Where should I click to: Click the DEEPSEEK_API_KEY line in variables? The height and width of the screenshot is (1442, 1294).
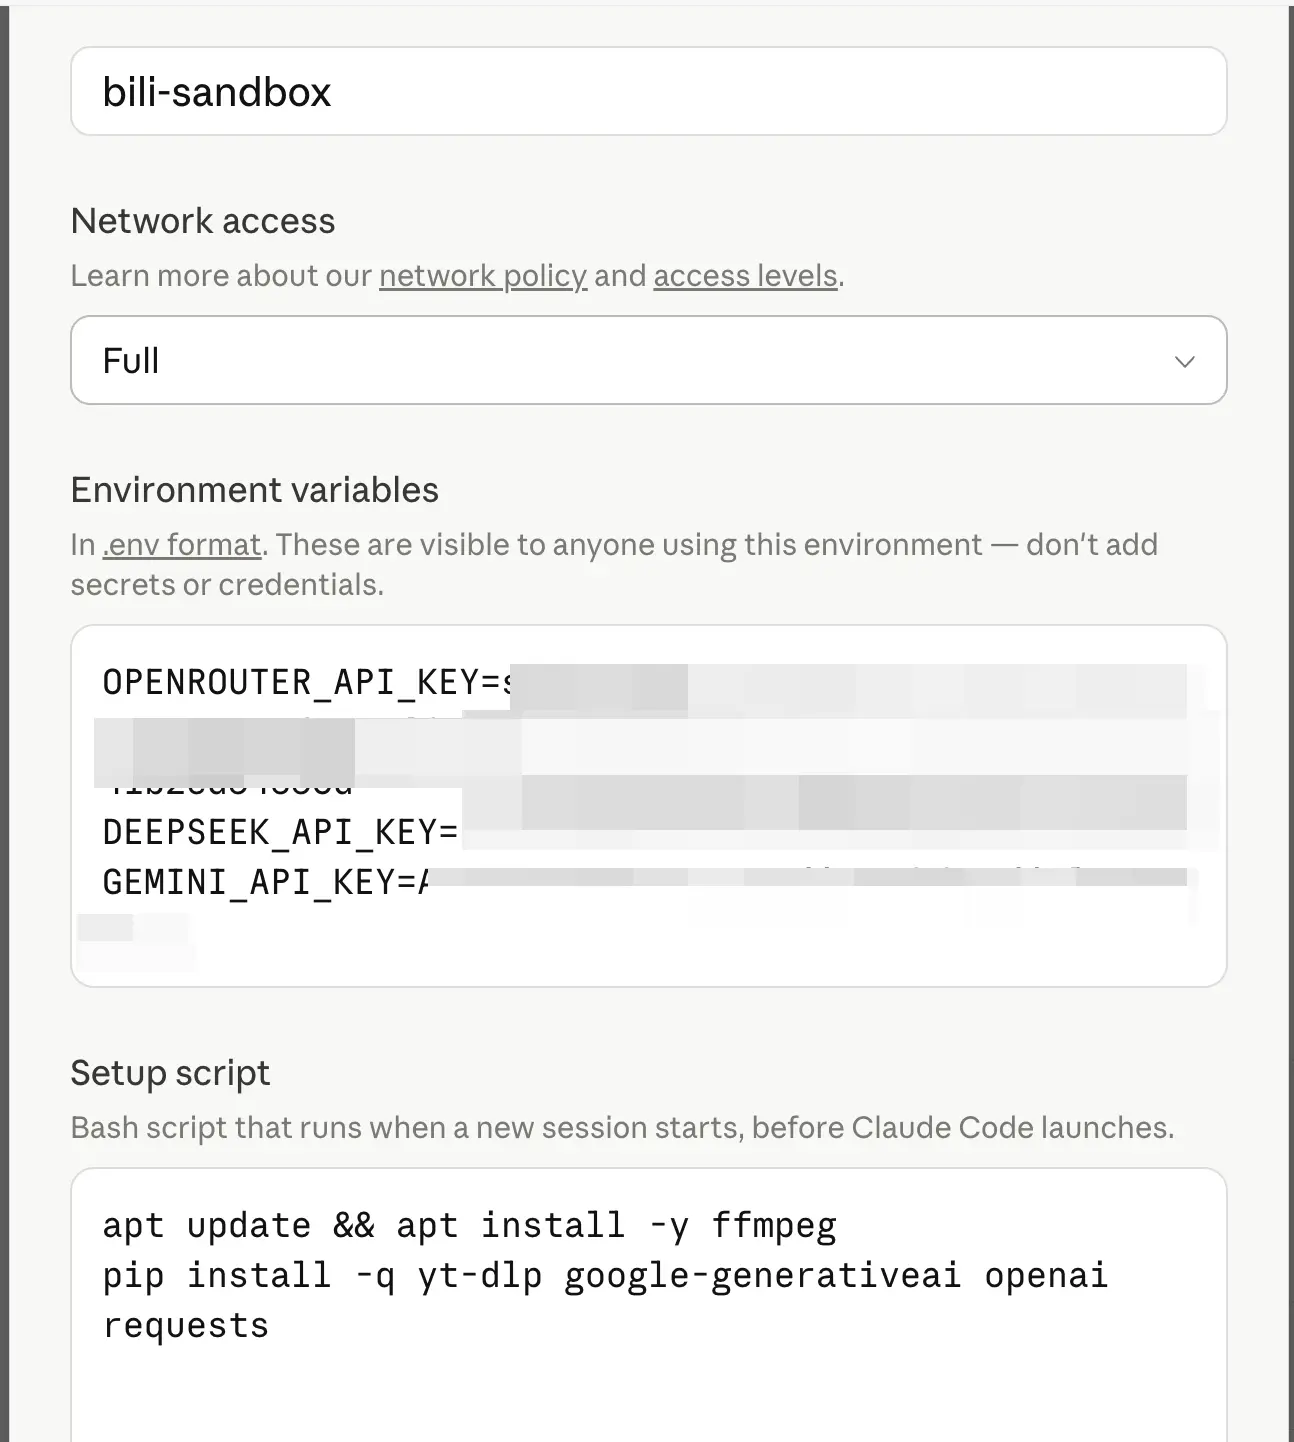pyautogui.click(x=280, y=832)
